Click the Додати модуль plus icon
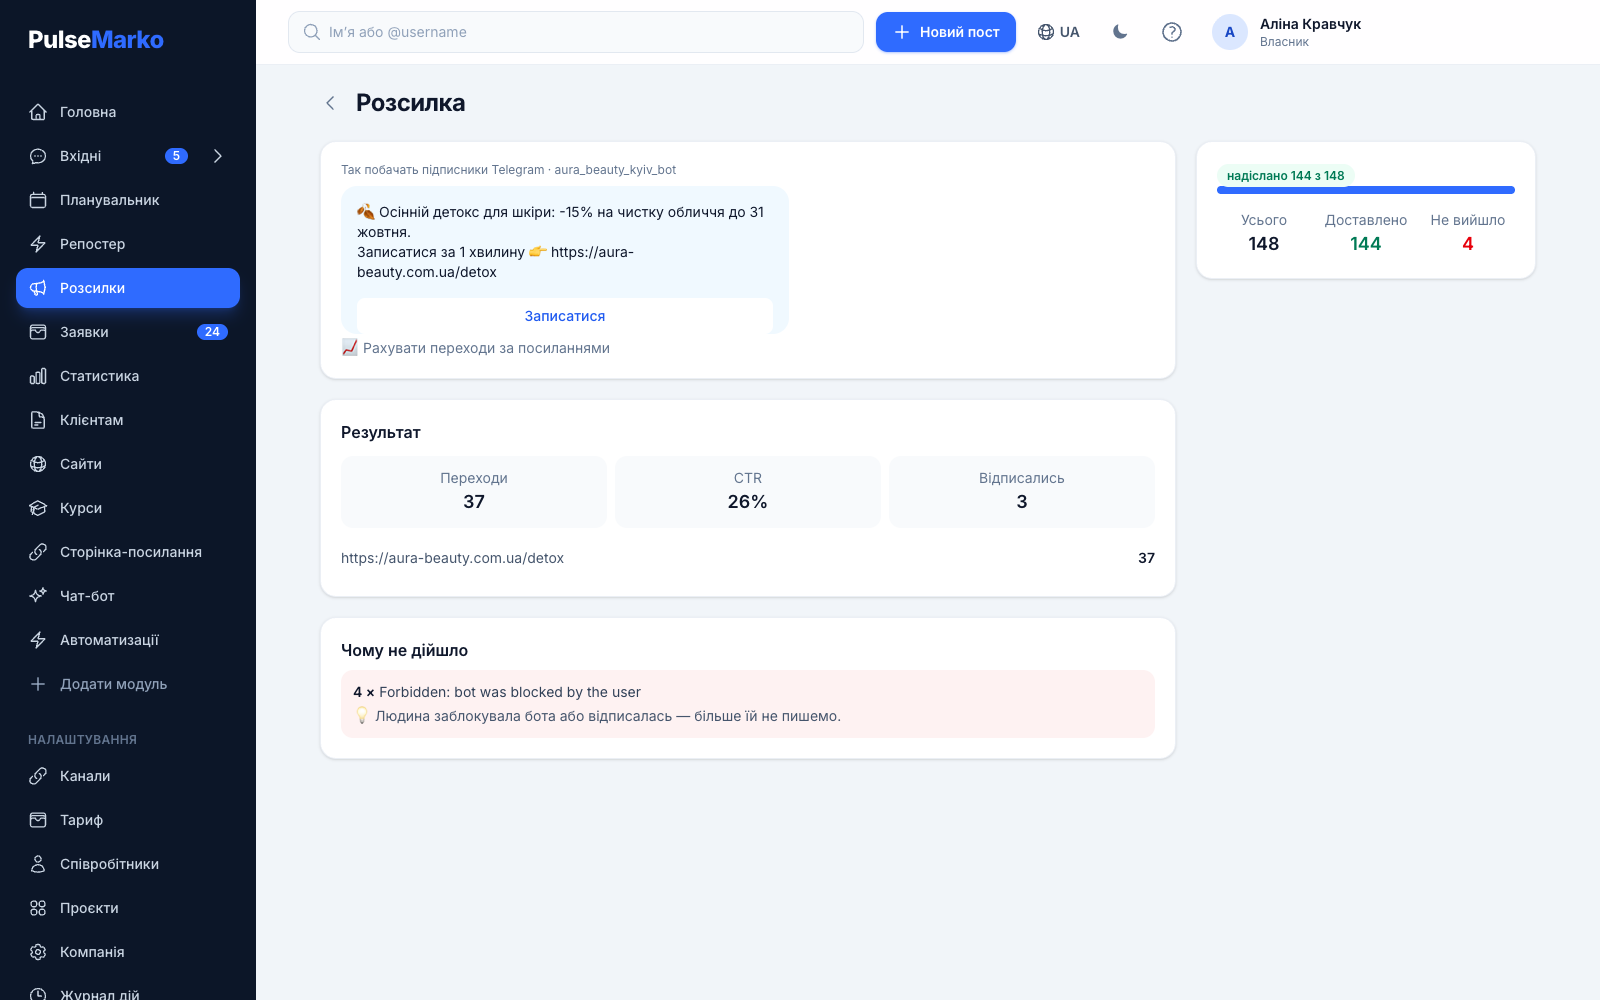Viewport: 1600px width, 1000px height. (x=38, y=684)
